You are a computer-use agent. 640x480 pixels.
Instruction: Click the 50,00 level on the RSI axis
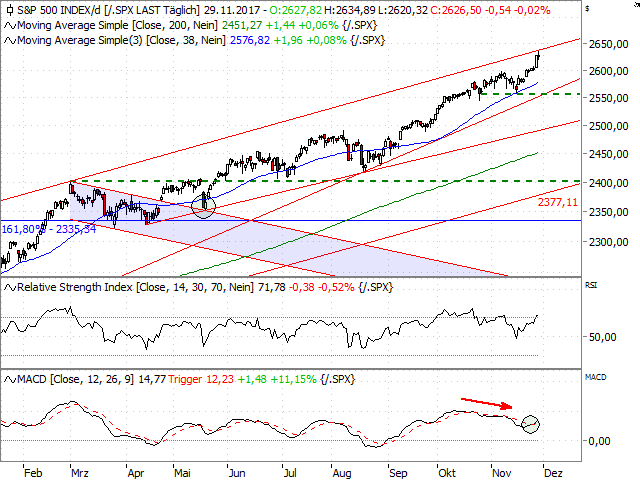[x=602, y=337]
